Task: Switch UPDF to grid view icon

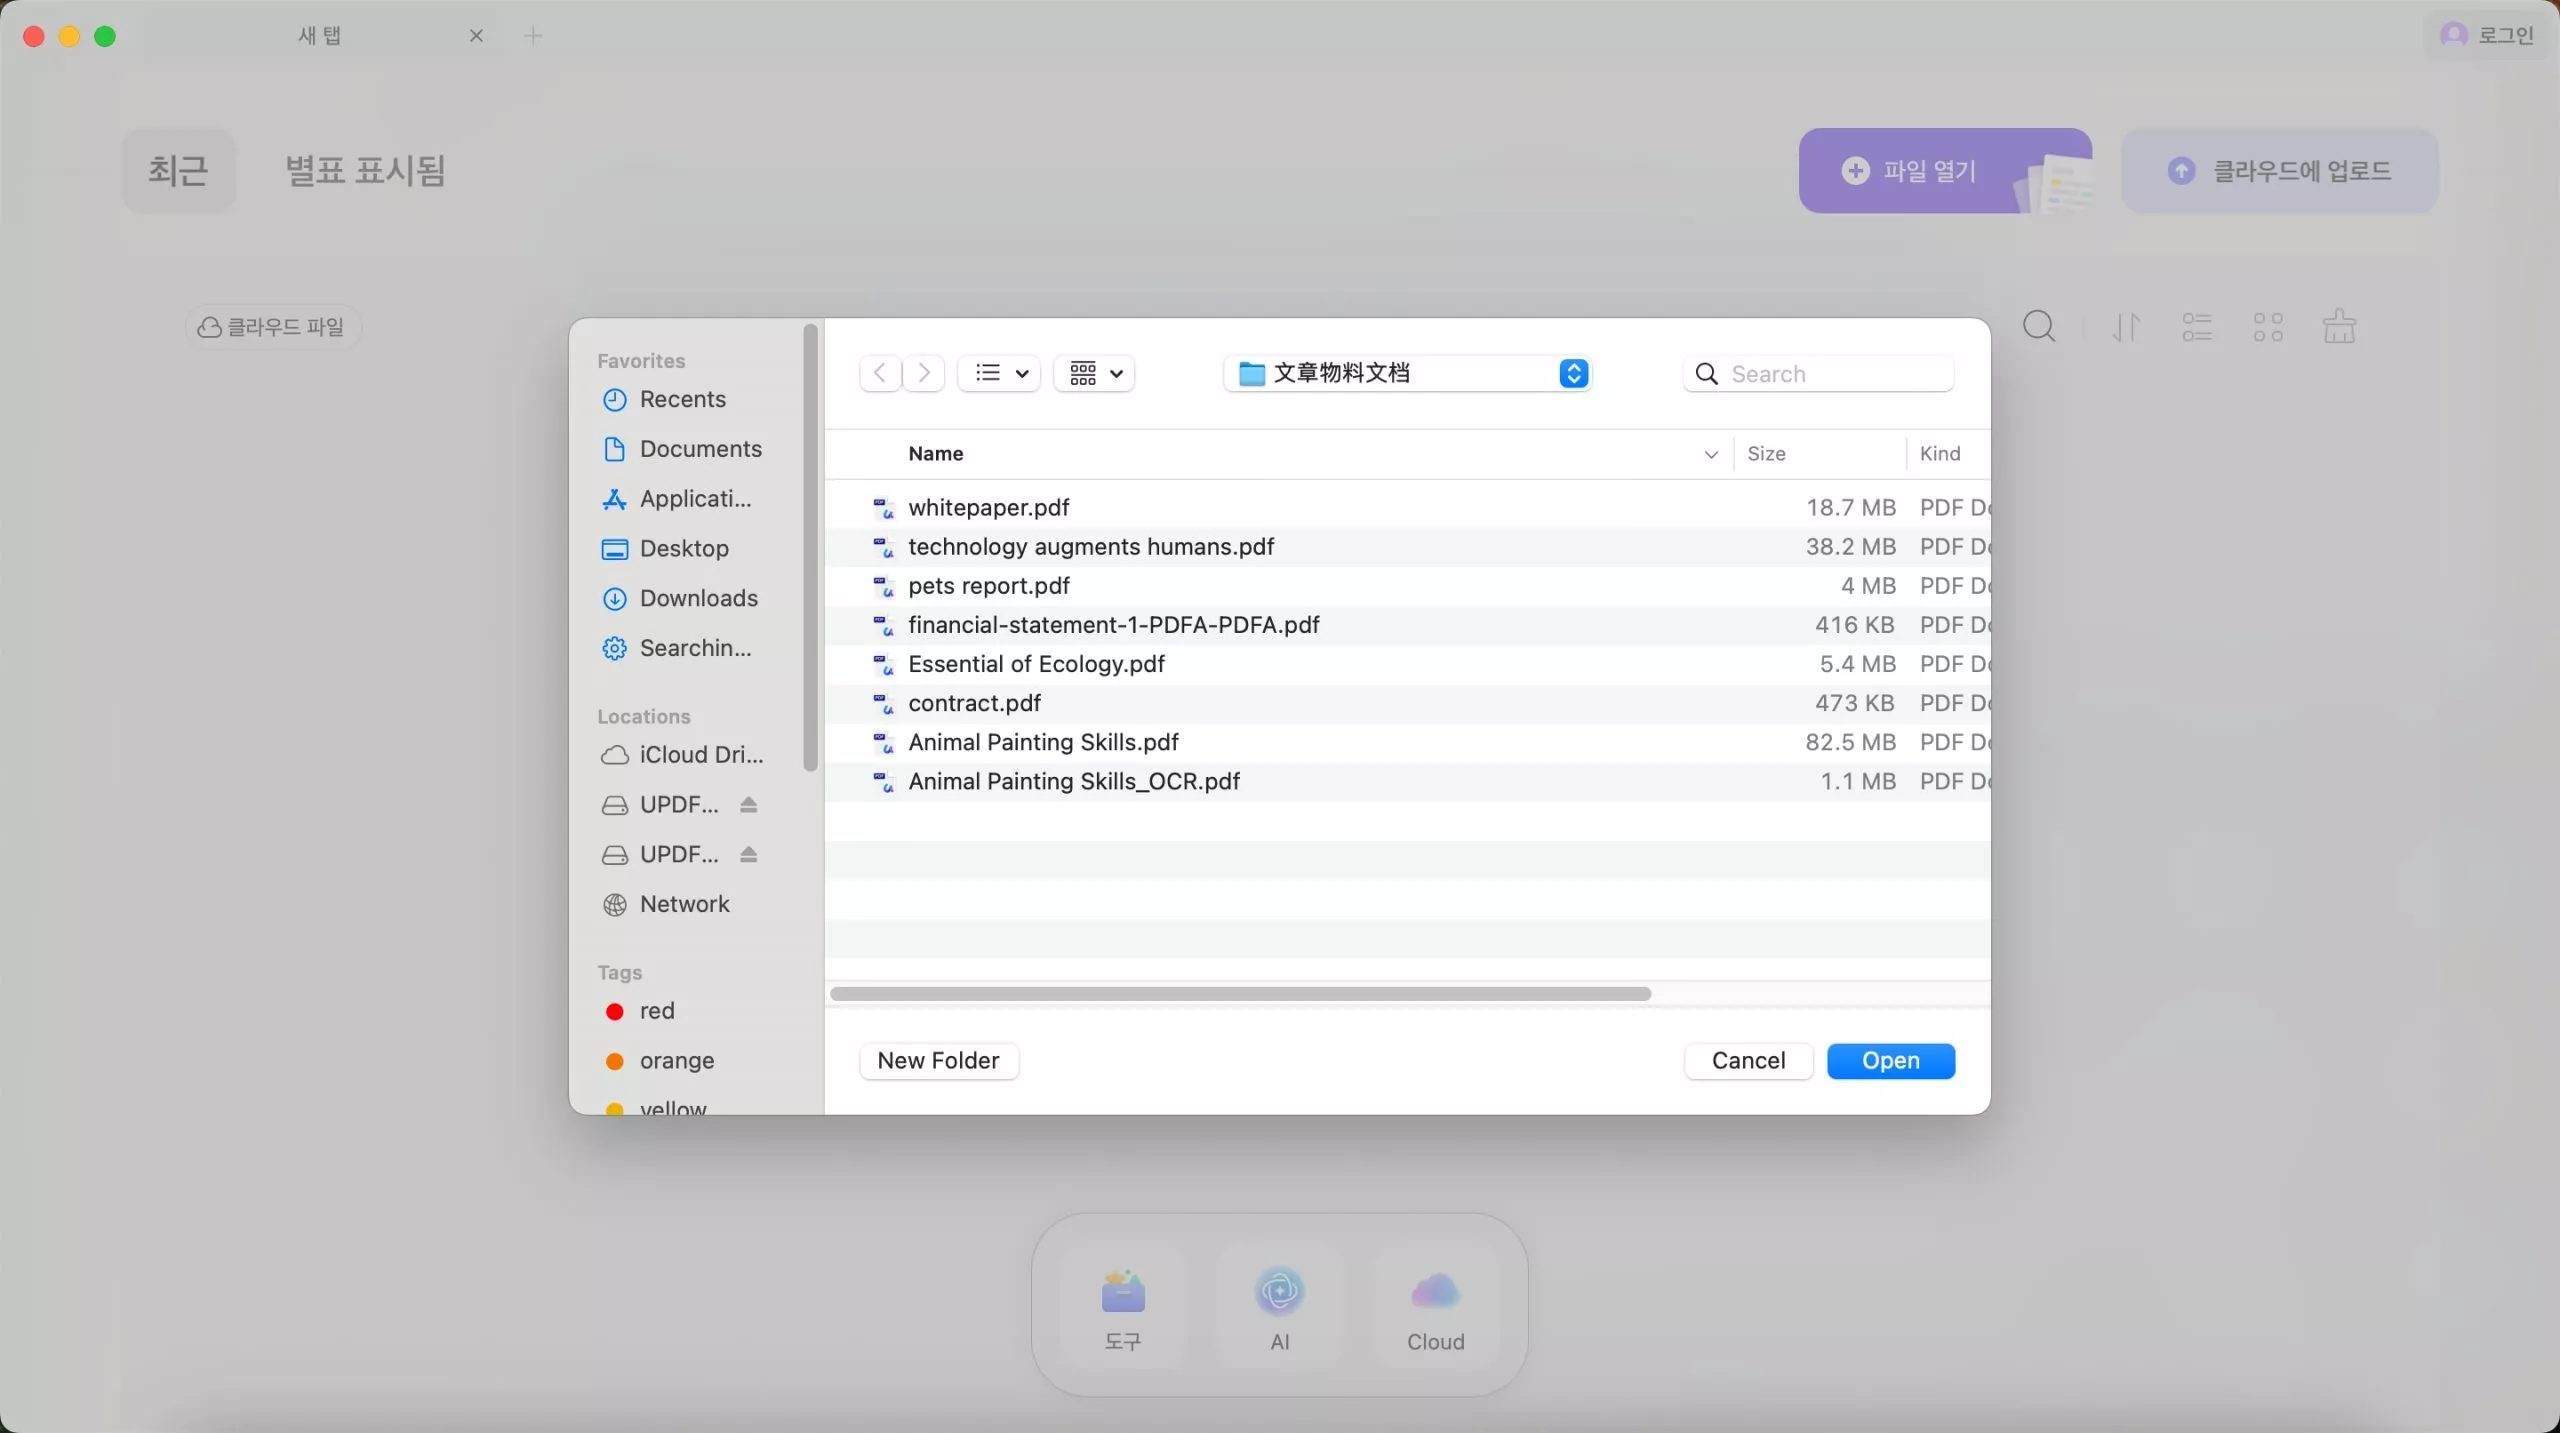Action: coord(2268,327)
